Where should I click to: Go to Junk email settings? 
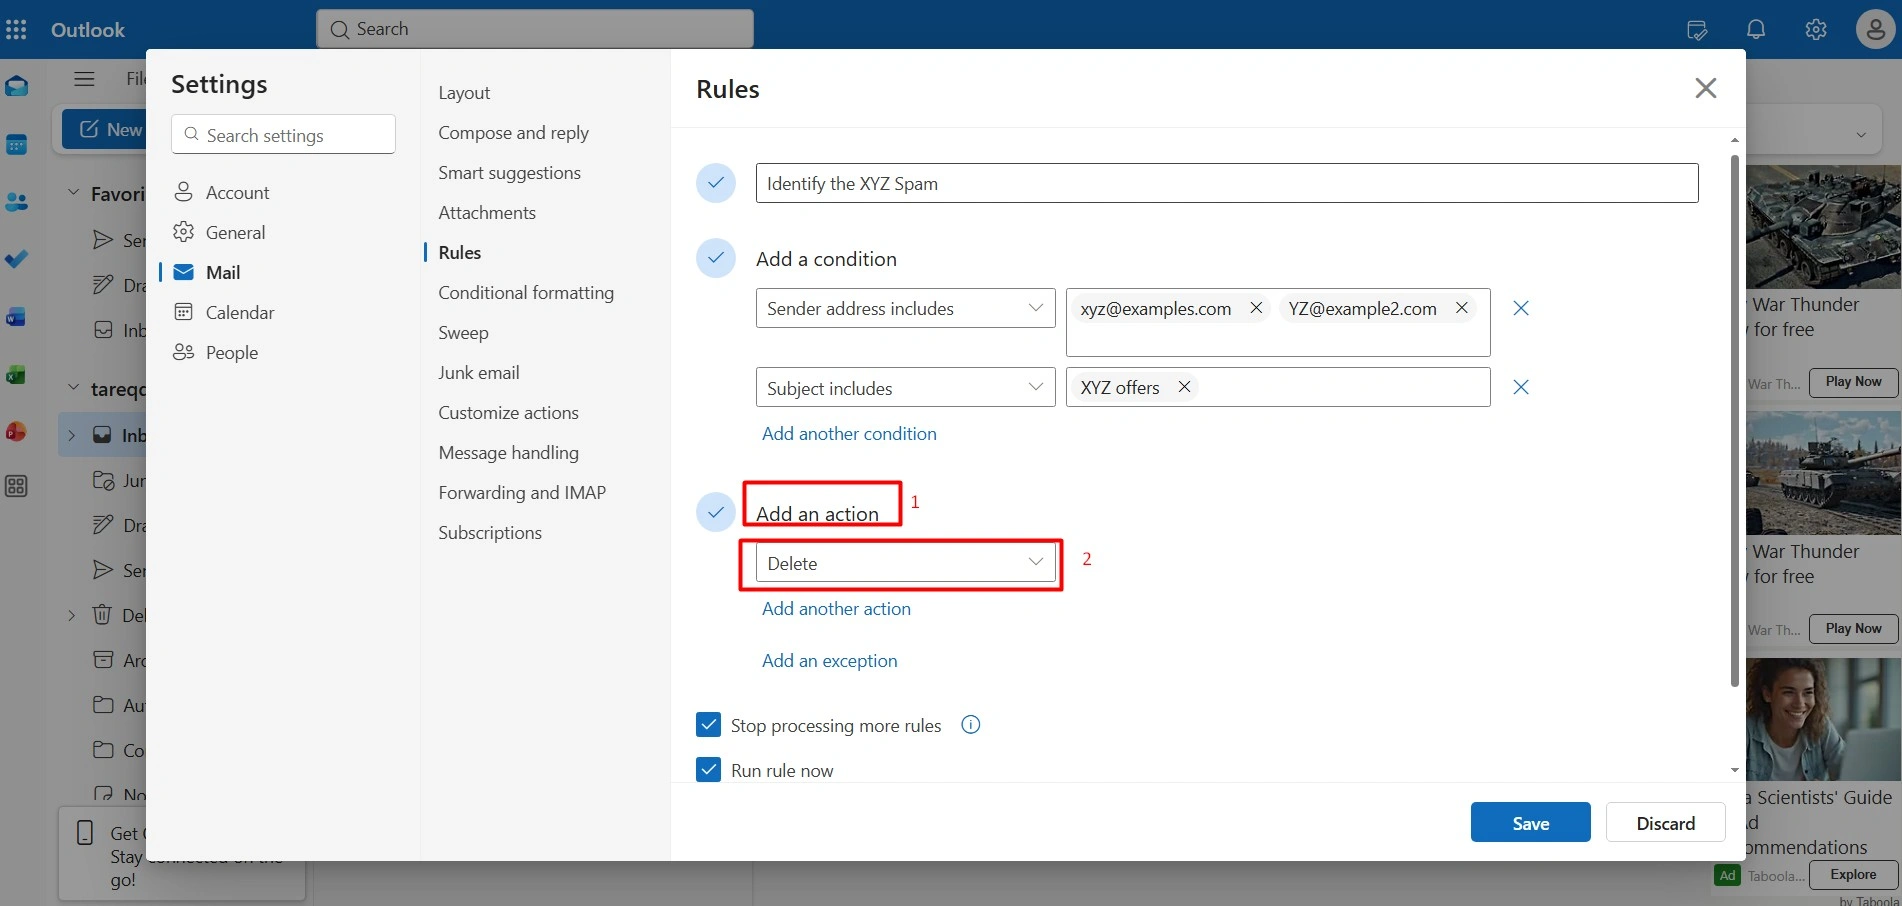coord(479,373)
